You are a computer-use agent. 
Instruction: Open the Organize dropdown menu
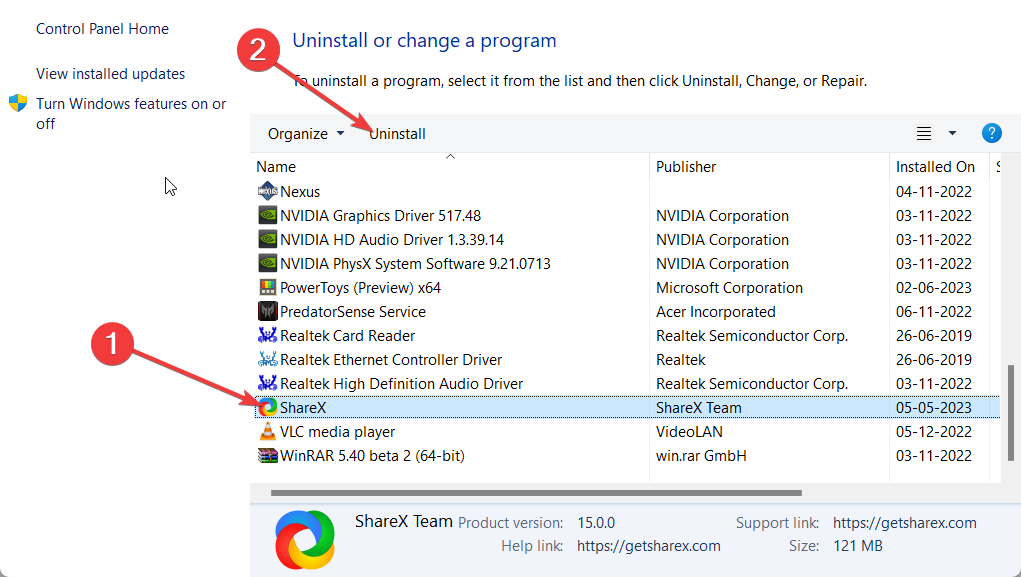click(x=305, y=134)
